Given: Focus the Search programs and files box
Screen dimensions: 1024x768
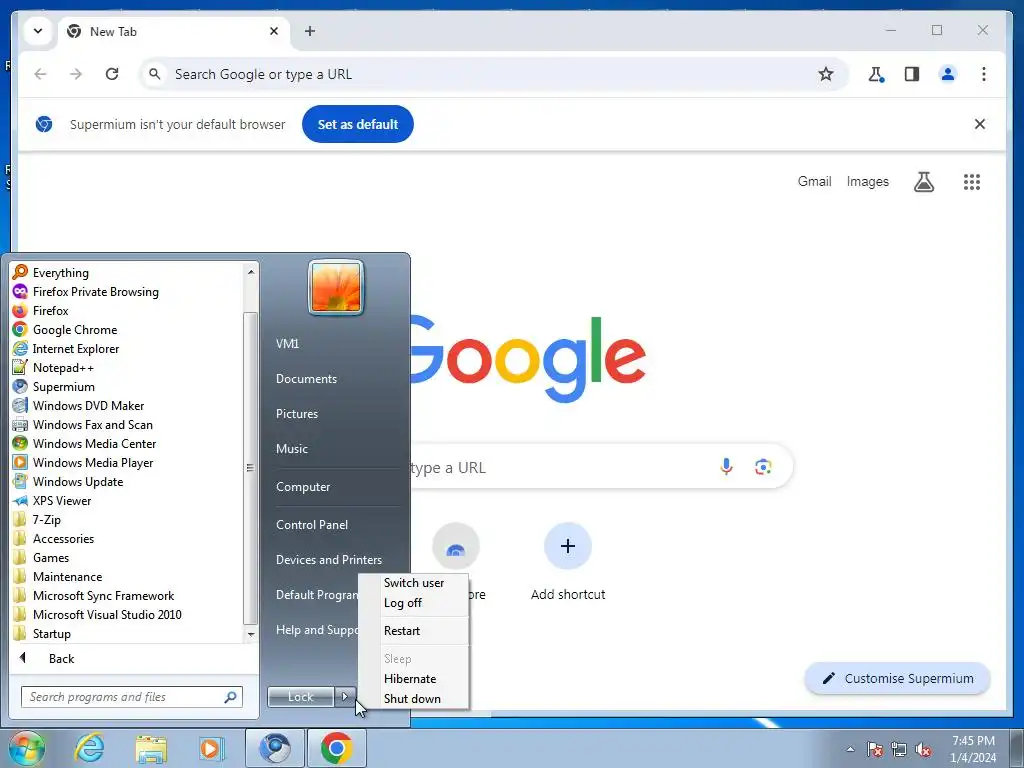Looking at the screenshot, I should coord(131,697).
